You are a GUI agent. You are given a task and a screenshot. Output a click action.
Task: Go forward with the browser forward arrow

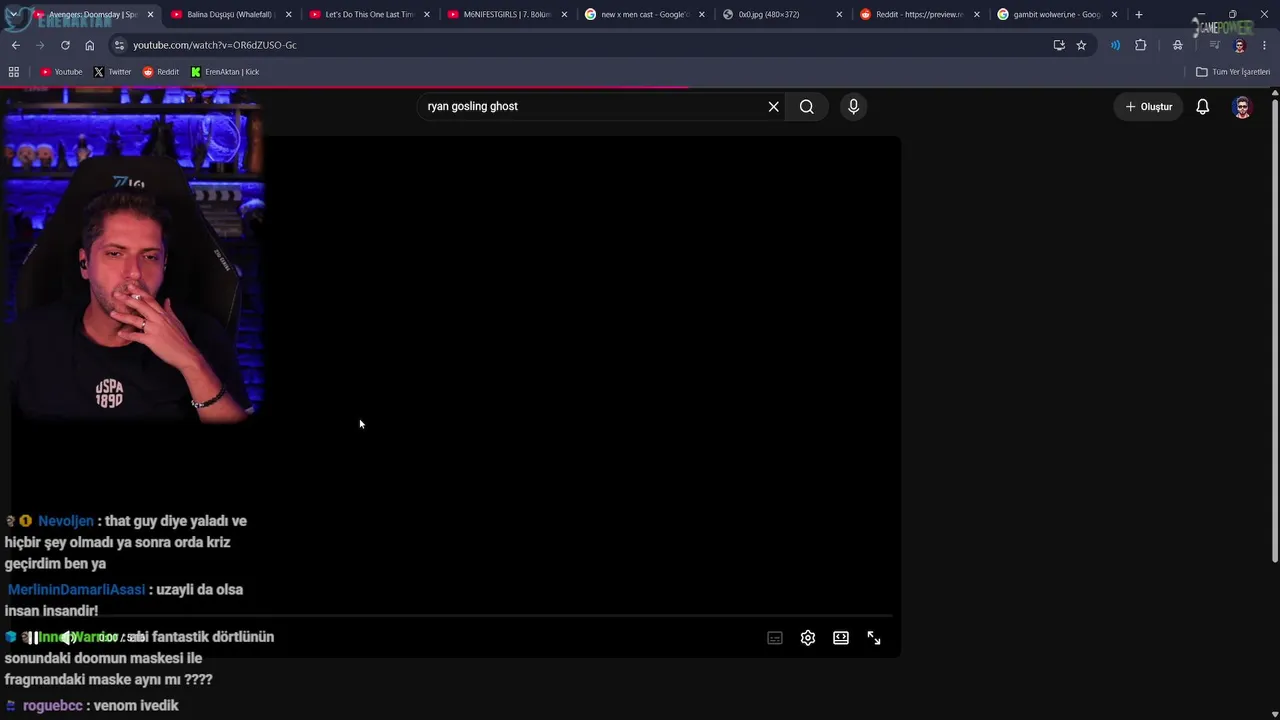coord(40,45)
